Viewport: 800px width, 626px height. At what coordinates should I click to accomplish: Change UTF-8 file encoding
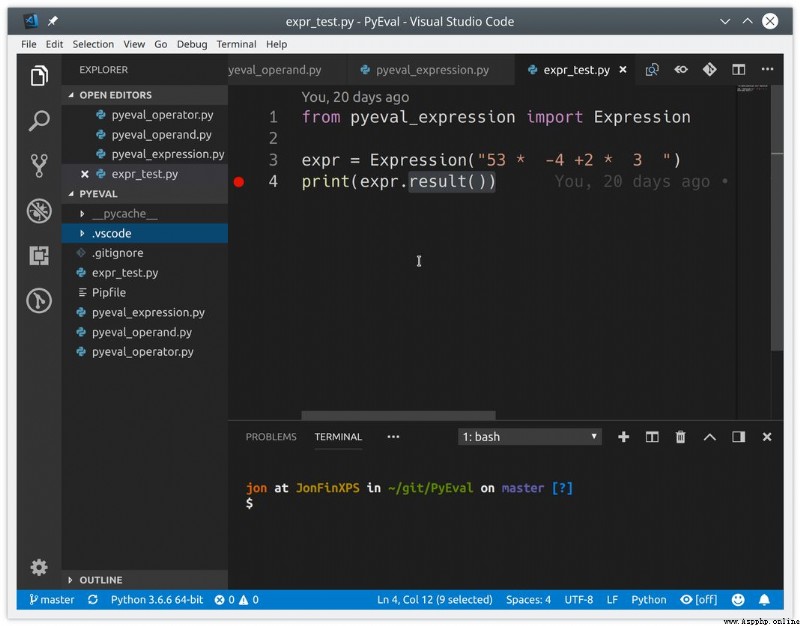(579, 599)
